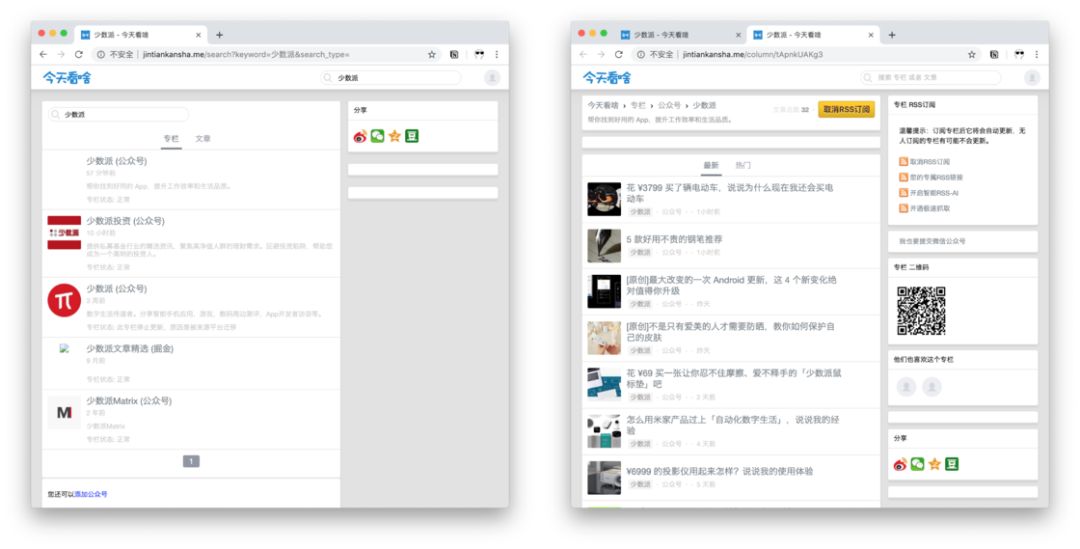Click the search field containing 少数派 in results panel
1080x549 pixels.
118,114
